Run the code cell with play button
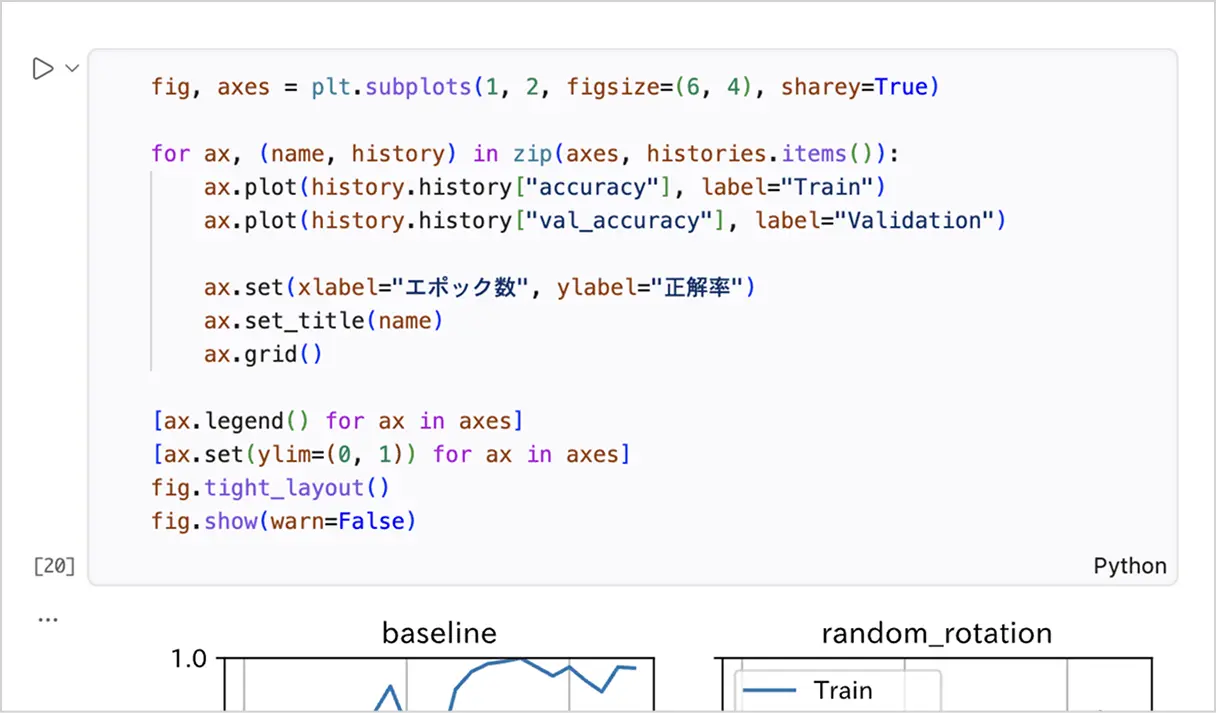This screenshot has height=713, width=1216. [x=42, y=69]
